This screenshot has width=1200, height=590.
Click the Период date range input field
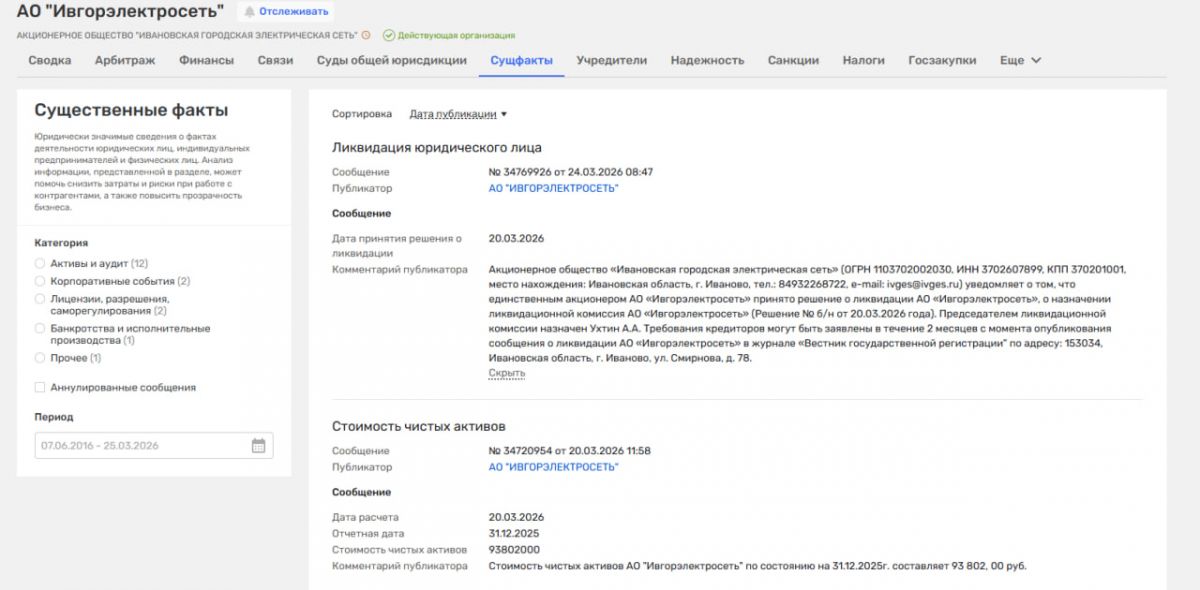point(140,446)
